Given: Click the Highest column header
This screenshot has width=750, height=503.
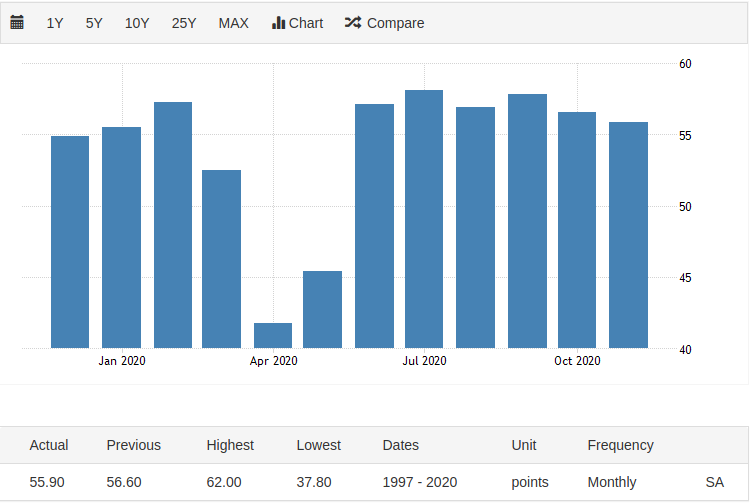Looking at the screenshot, I should pos(230,445).
